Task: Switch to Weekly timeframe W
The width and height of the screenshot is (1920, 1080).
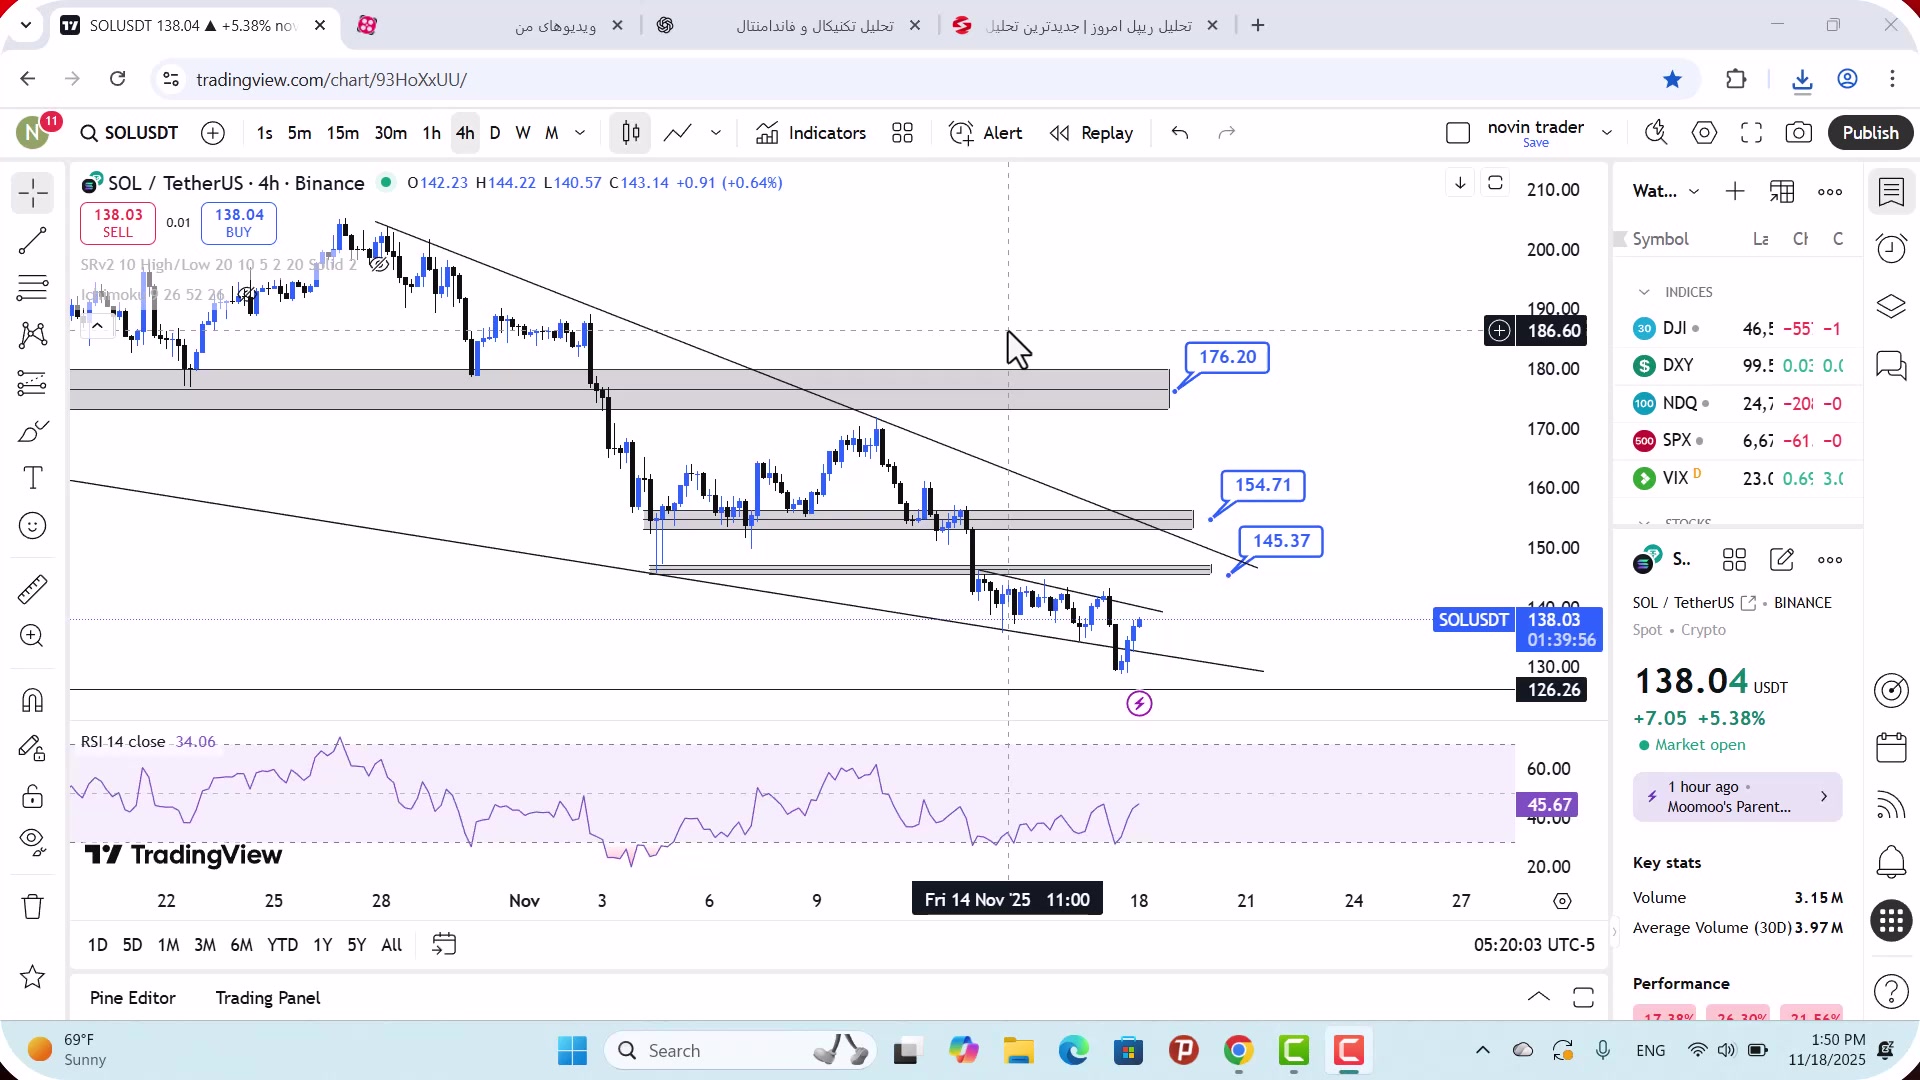Action: coord(523,133)
